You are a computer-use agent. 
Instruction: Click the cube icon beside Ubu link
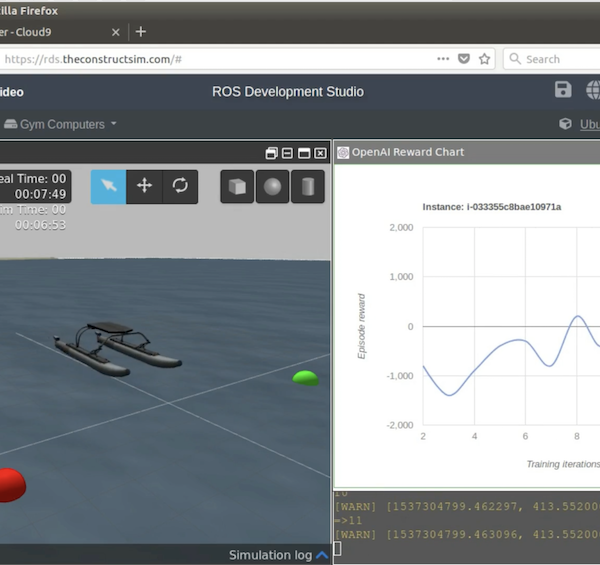pos(565,124)
